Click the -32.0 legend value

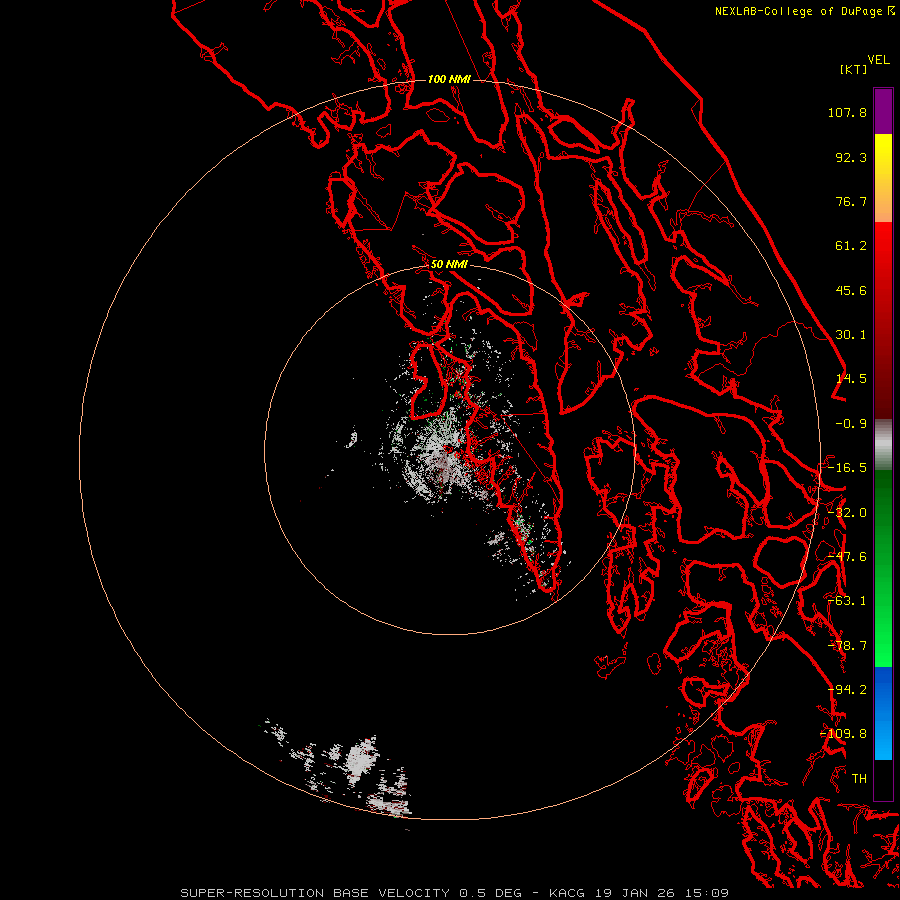pos(847,513)
